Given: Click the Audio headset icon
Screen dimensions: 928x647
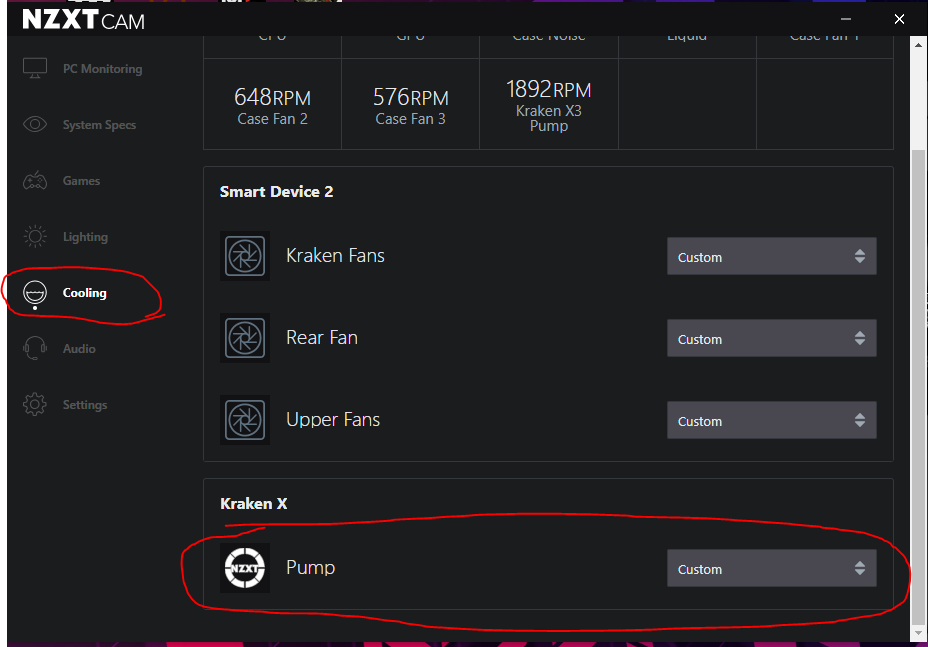Looking at the screenshot, I should [35, 349].
